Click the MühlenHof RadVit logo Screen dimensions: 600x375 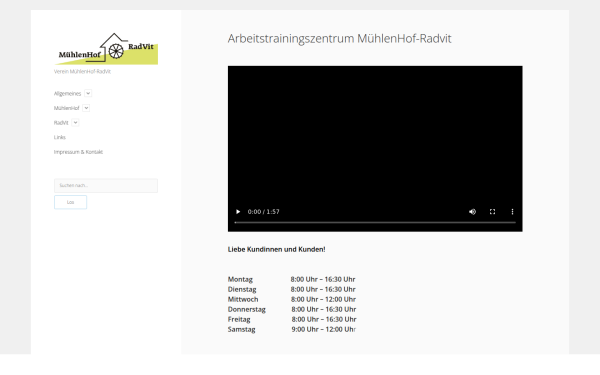[106, 49]
